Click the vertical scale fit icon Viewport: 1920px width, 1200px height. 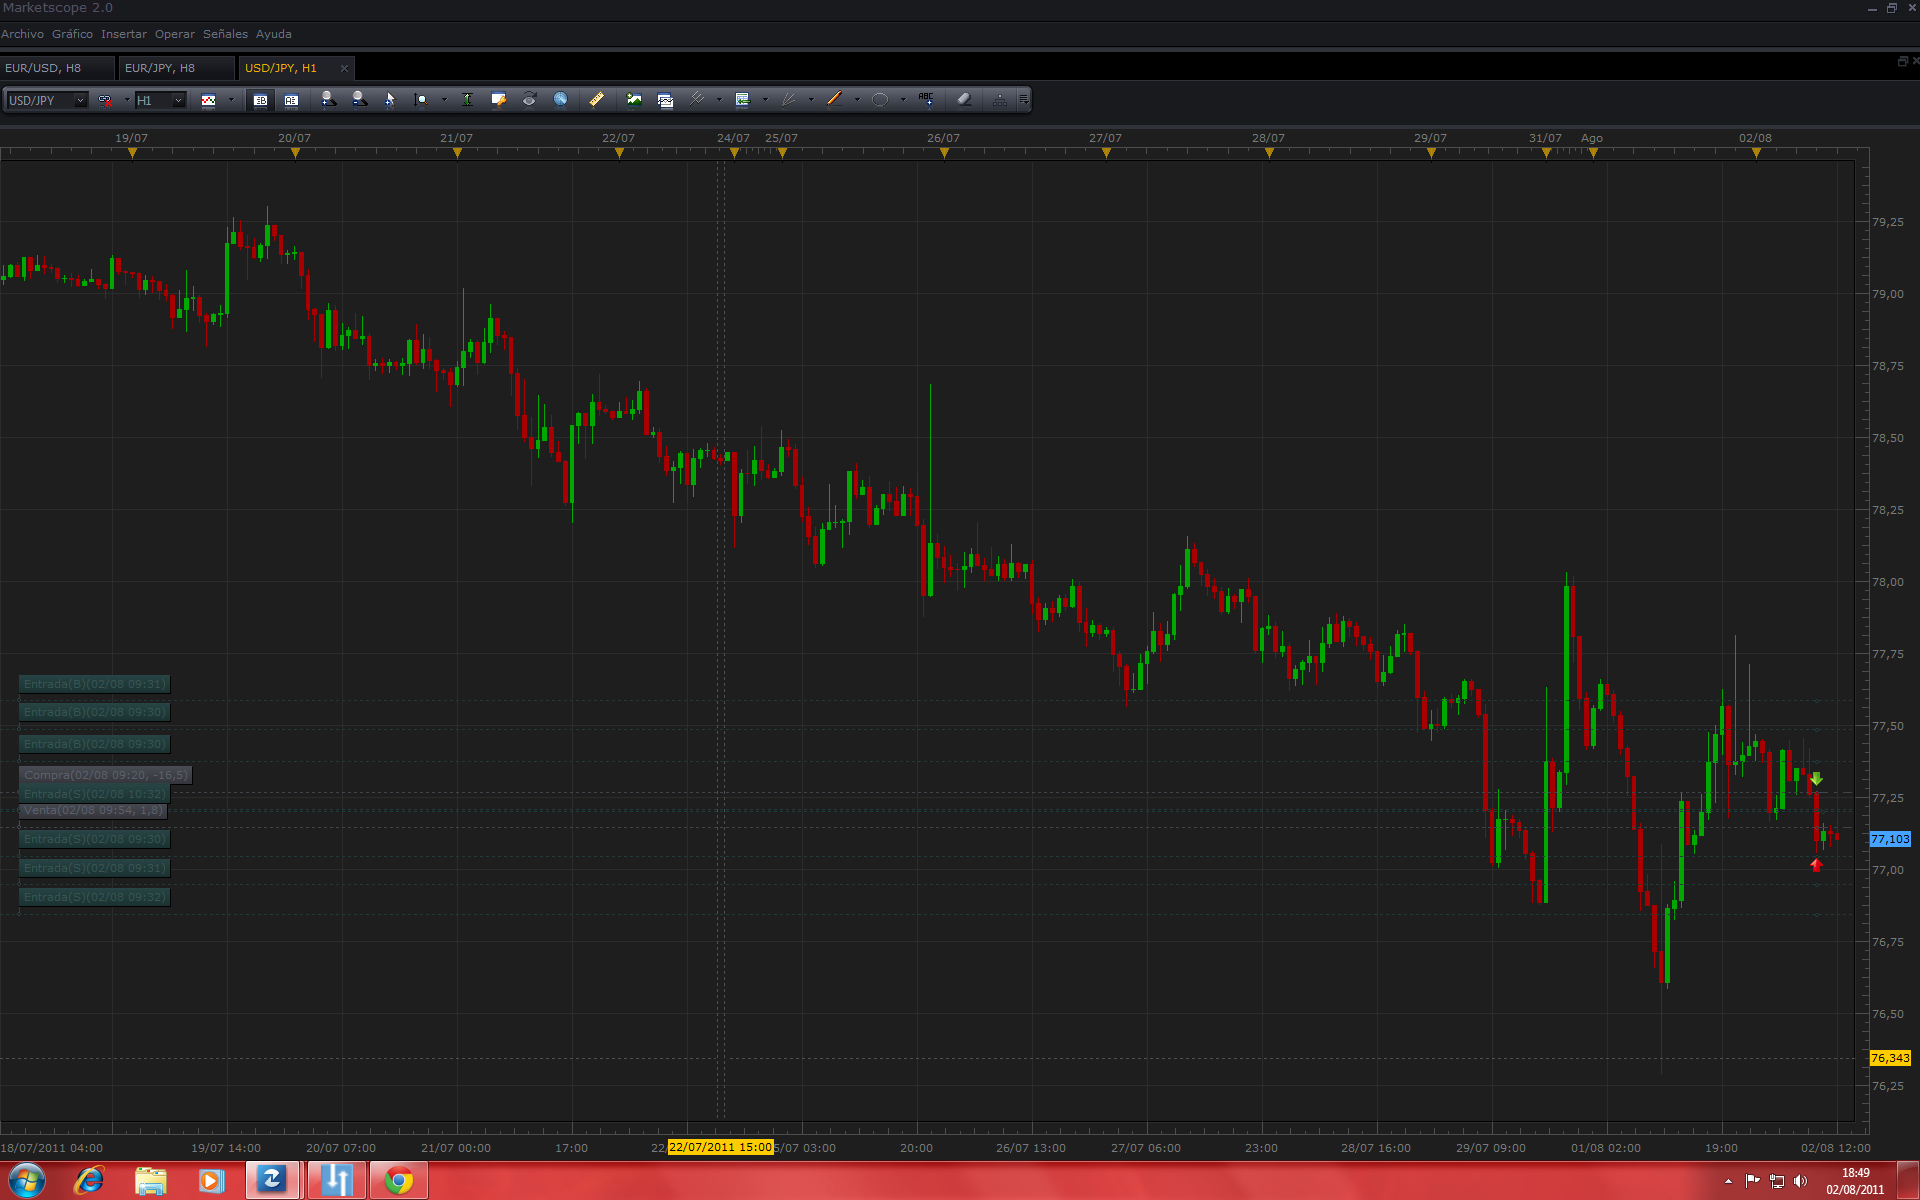pyautogui.click(x=467, y=100)
